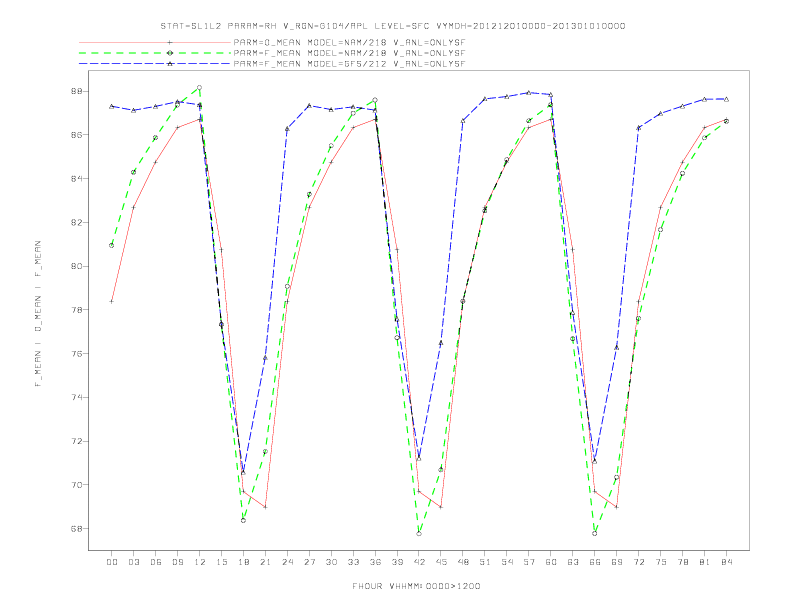
Task: Click x-axis tick label 06
Action: tap(156, 562)
